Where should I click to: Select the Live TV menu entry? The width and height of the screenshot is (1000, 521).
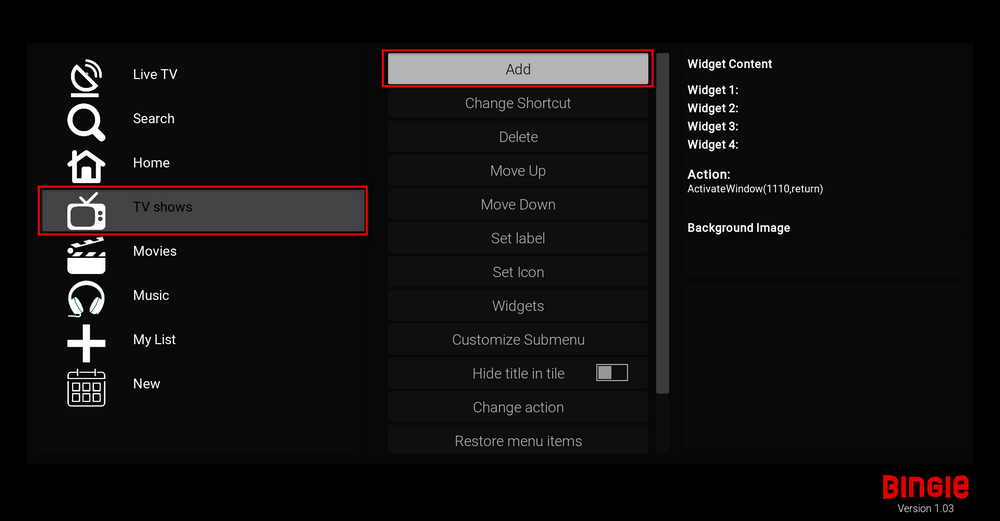pos(155,74)
